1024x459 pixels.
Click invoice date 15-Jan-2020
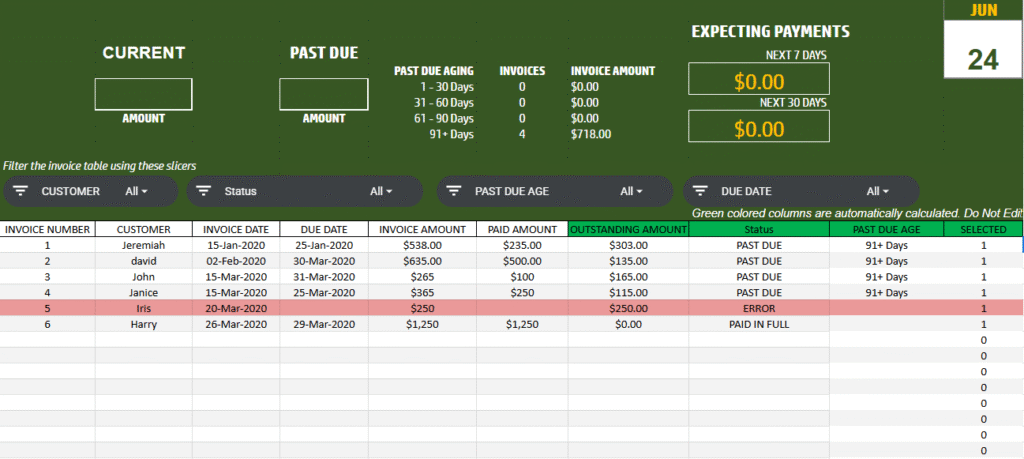point(236,245)
